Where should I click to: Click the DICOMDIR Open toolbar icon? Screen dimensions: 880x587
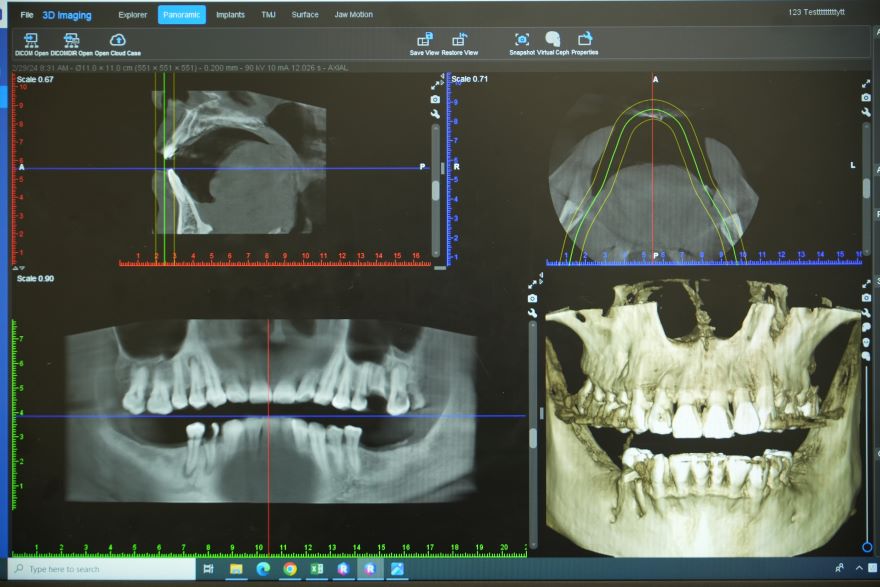click(x=71, y=40)
